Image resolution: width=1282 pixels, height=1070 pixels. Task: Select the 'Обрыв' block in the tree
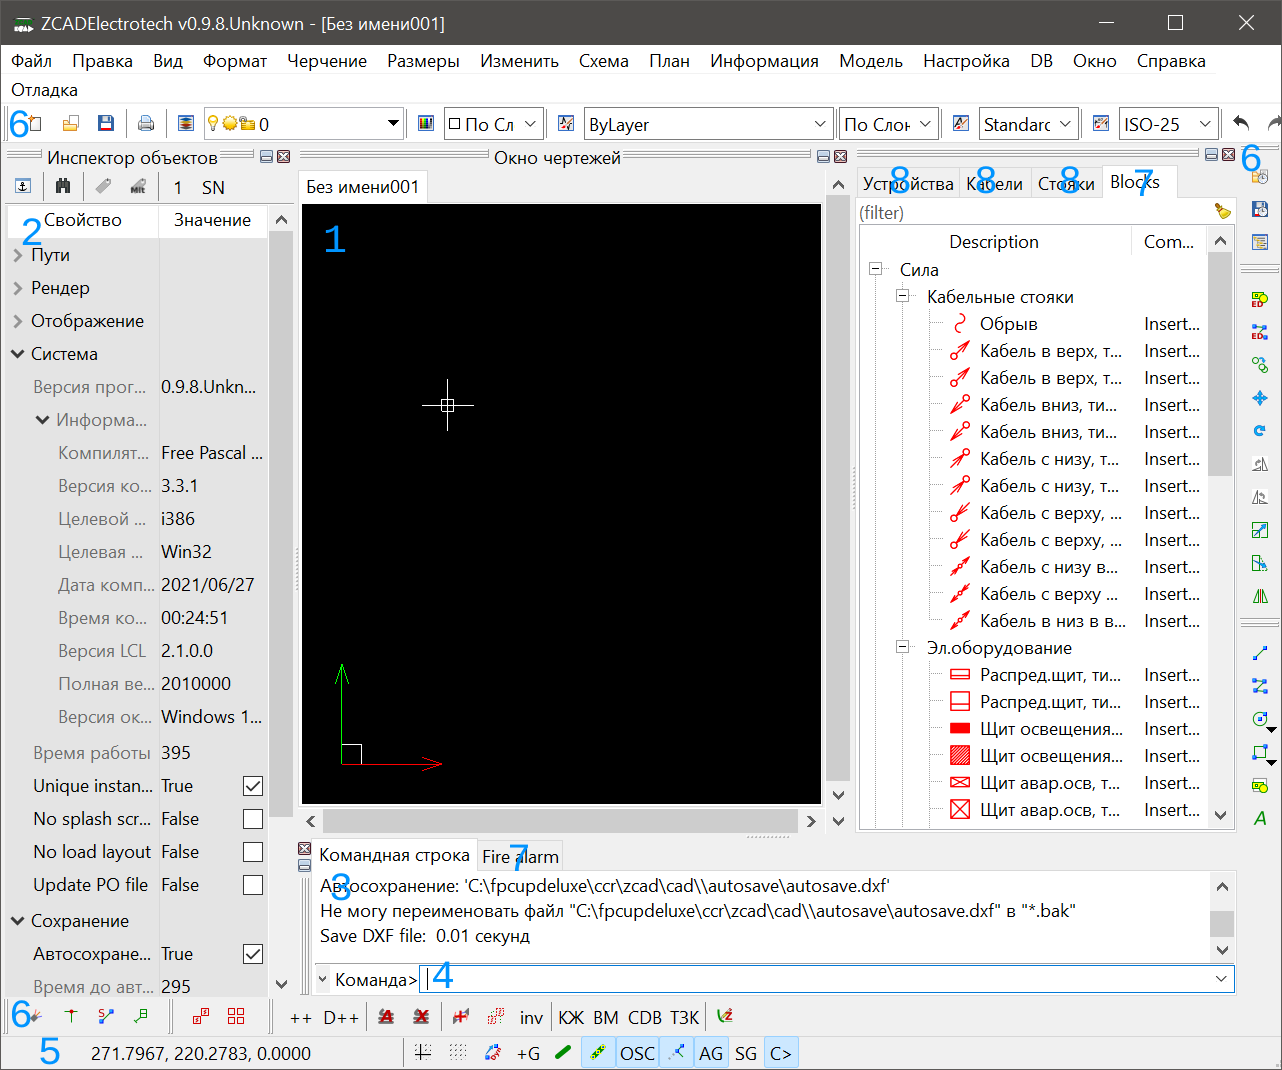(1008, 324)
